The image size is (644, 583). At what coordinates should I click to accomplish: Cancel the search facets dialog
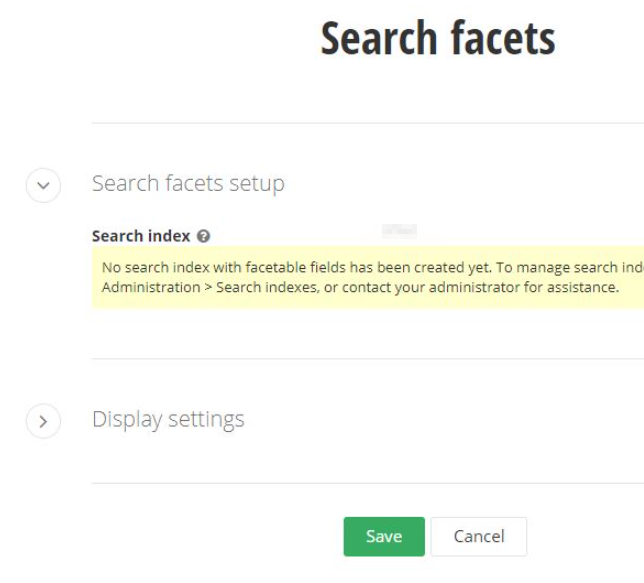point(478,536)
